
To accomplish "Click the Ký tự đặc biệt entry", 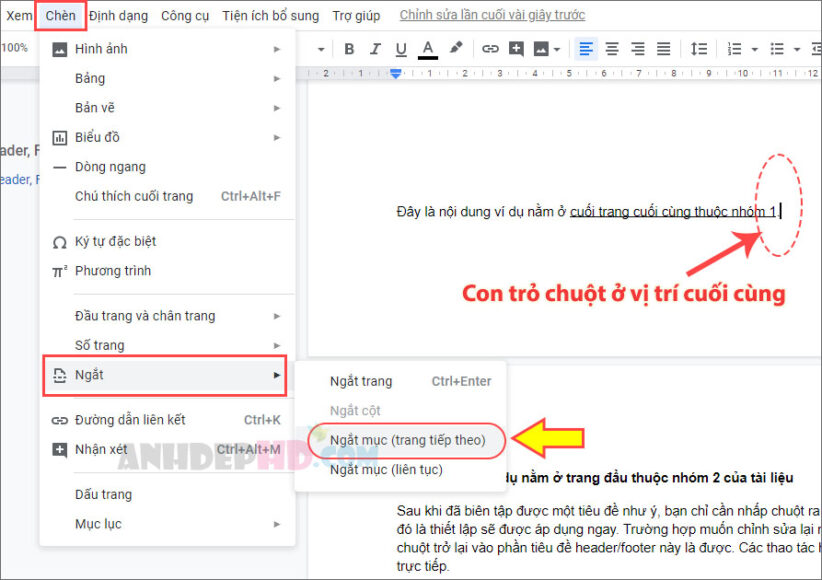I will pyautogui.click(x=115, y=241).
